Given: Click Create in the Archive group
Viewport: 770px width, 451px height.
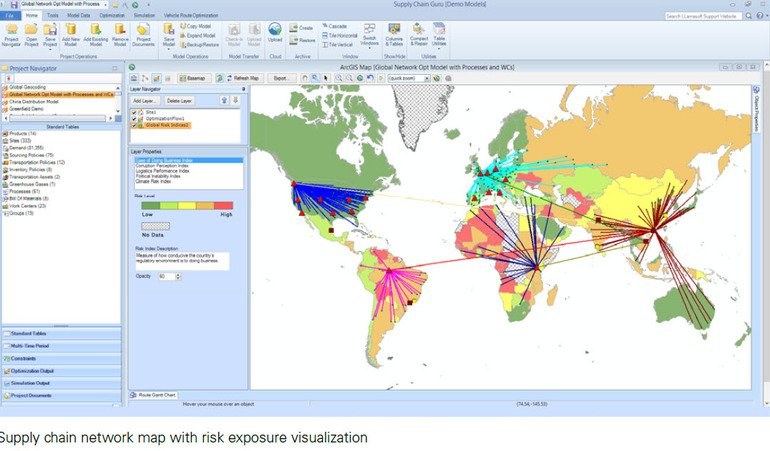Looking at the screenshot, I should 302,28.
